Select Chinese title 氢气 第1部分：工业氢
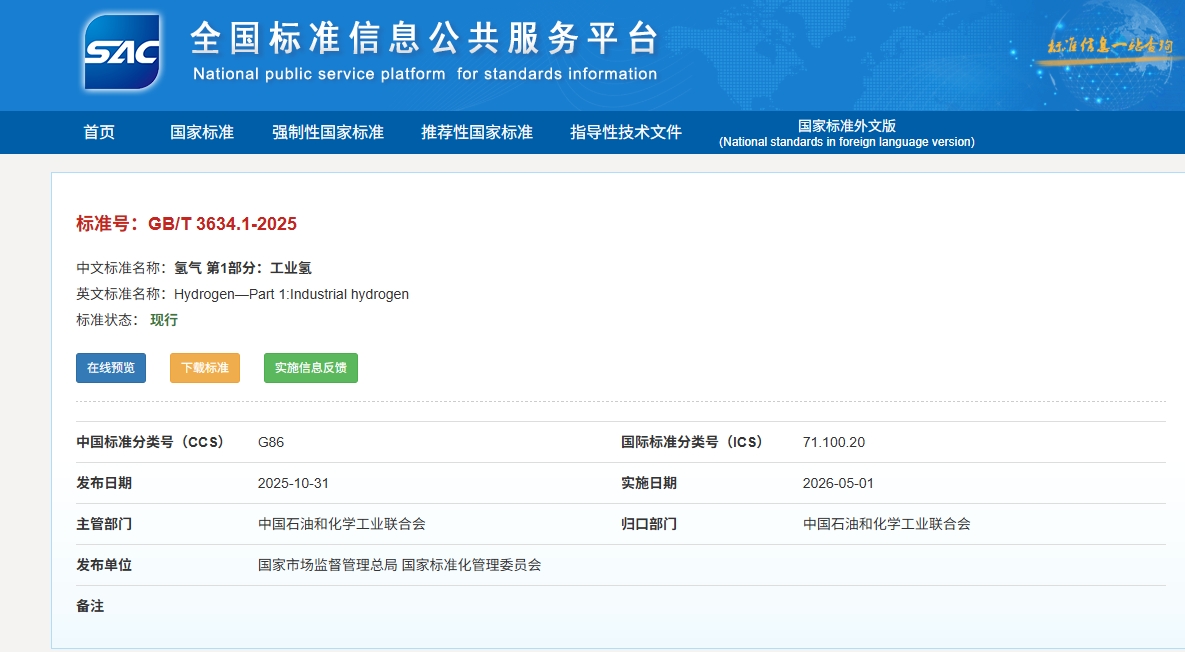The image size is (1185, 652). pos(243,267)
